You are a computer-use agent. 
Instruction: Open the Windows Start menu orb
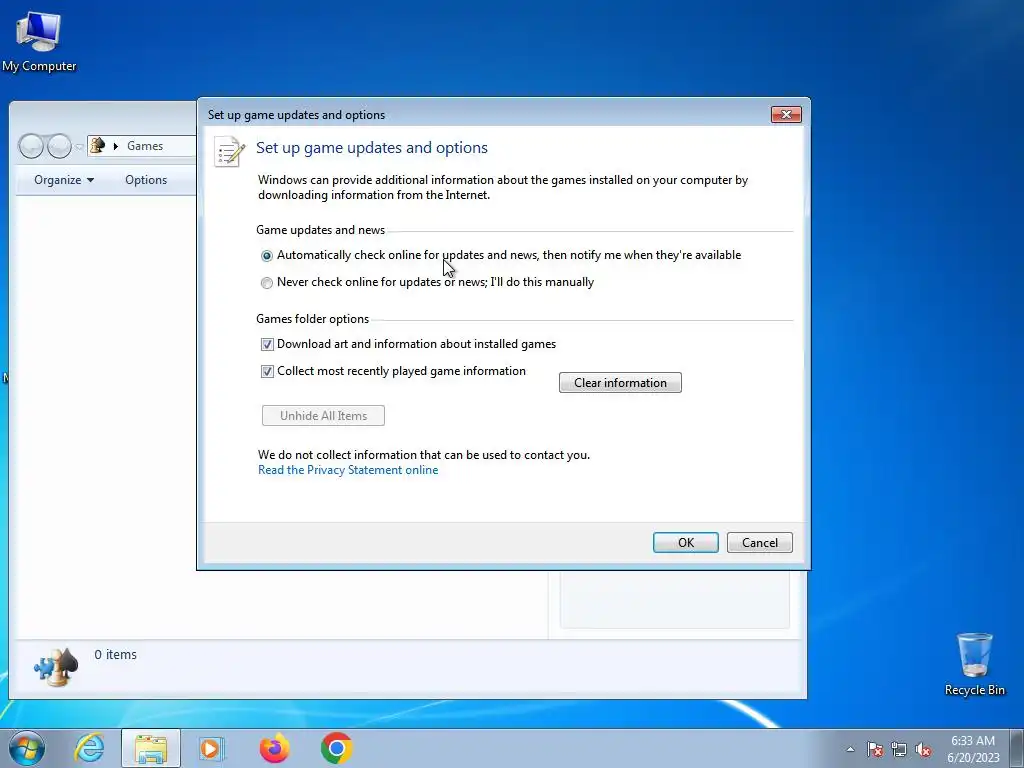pos(27,748)
